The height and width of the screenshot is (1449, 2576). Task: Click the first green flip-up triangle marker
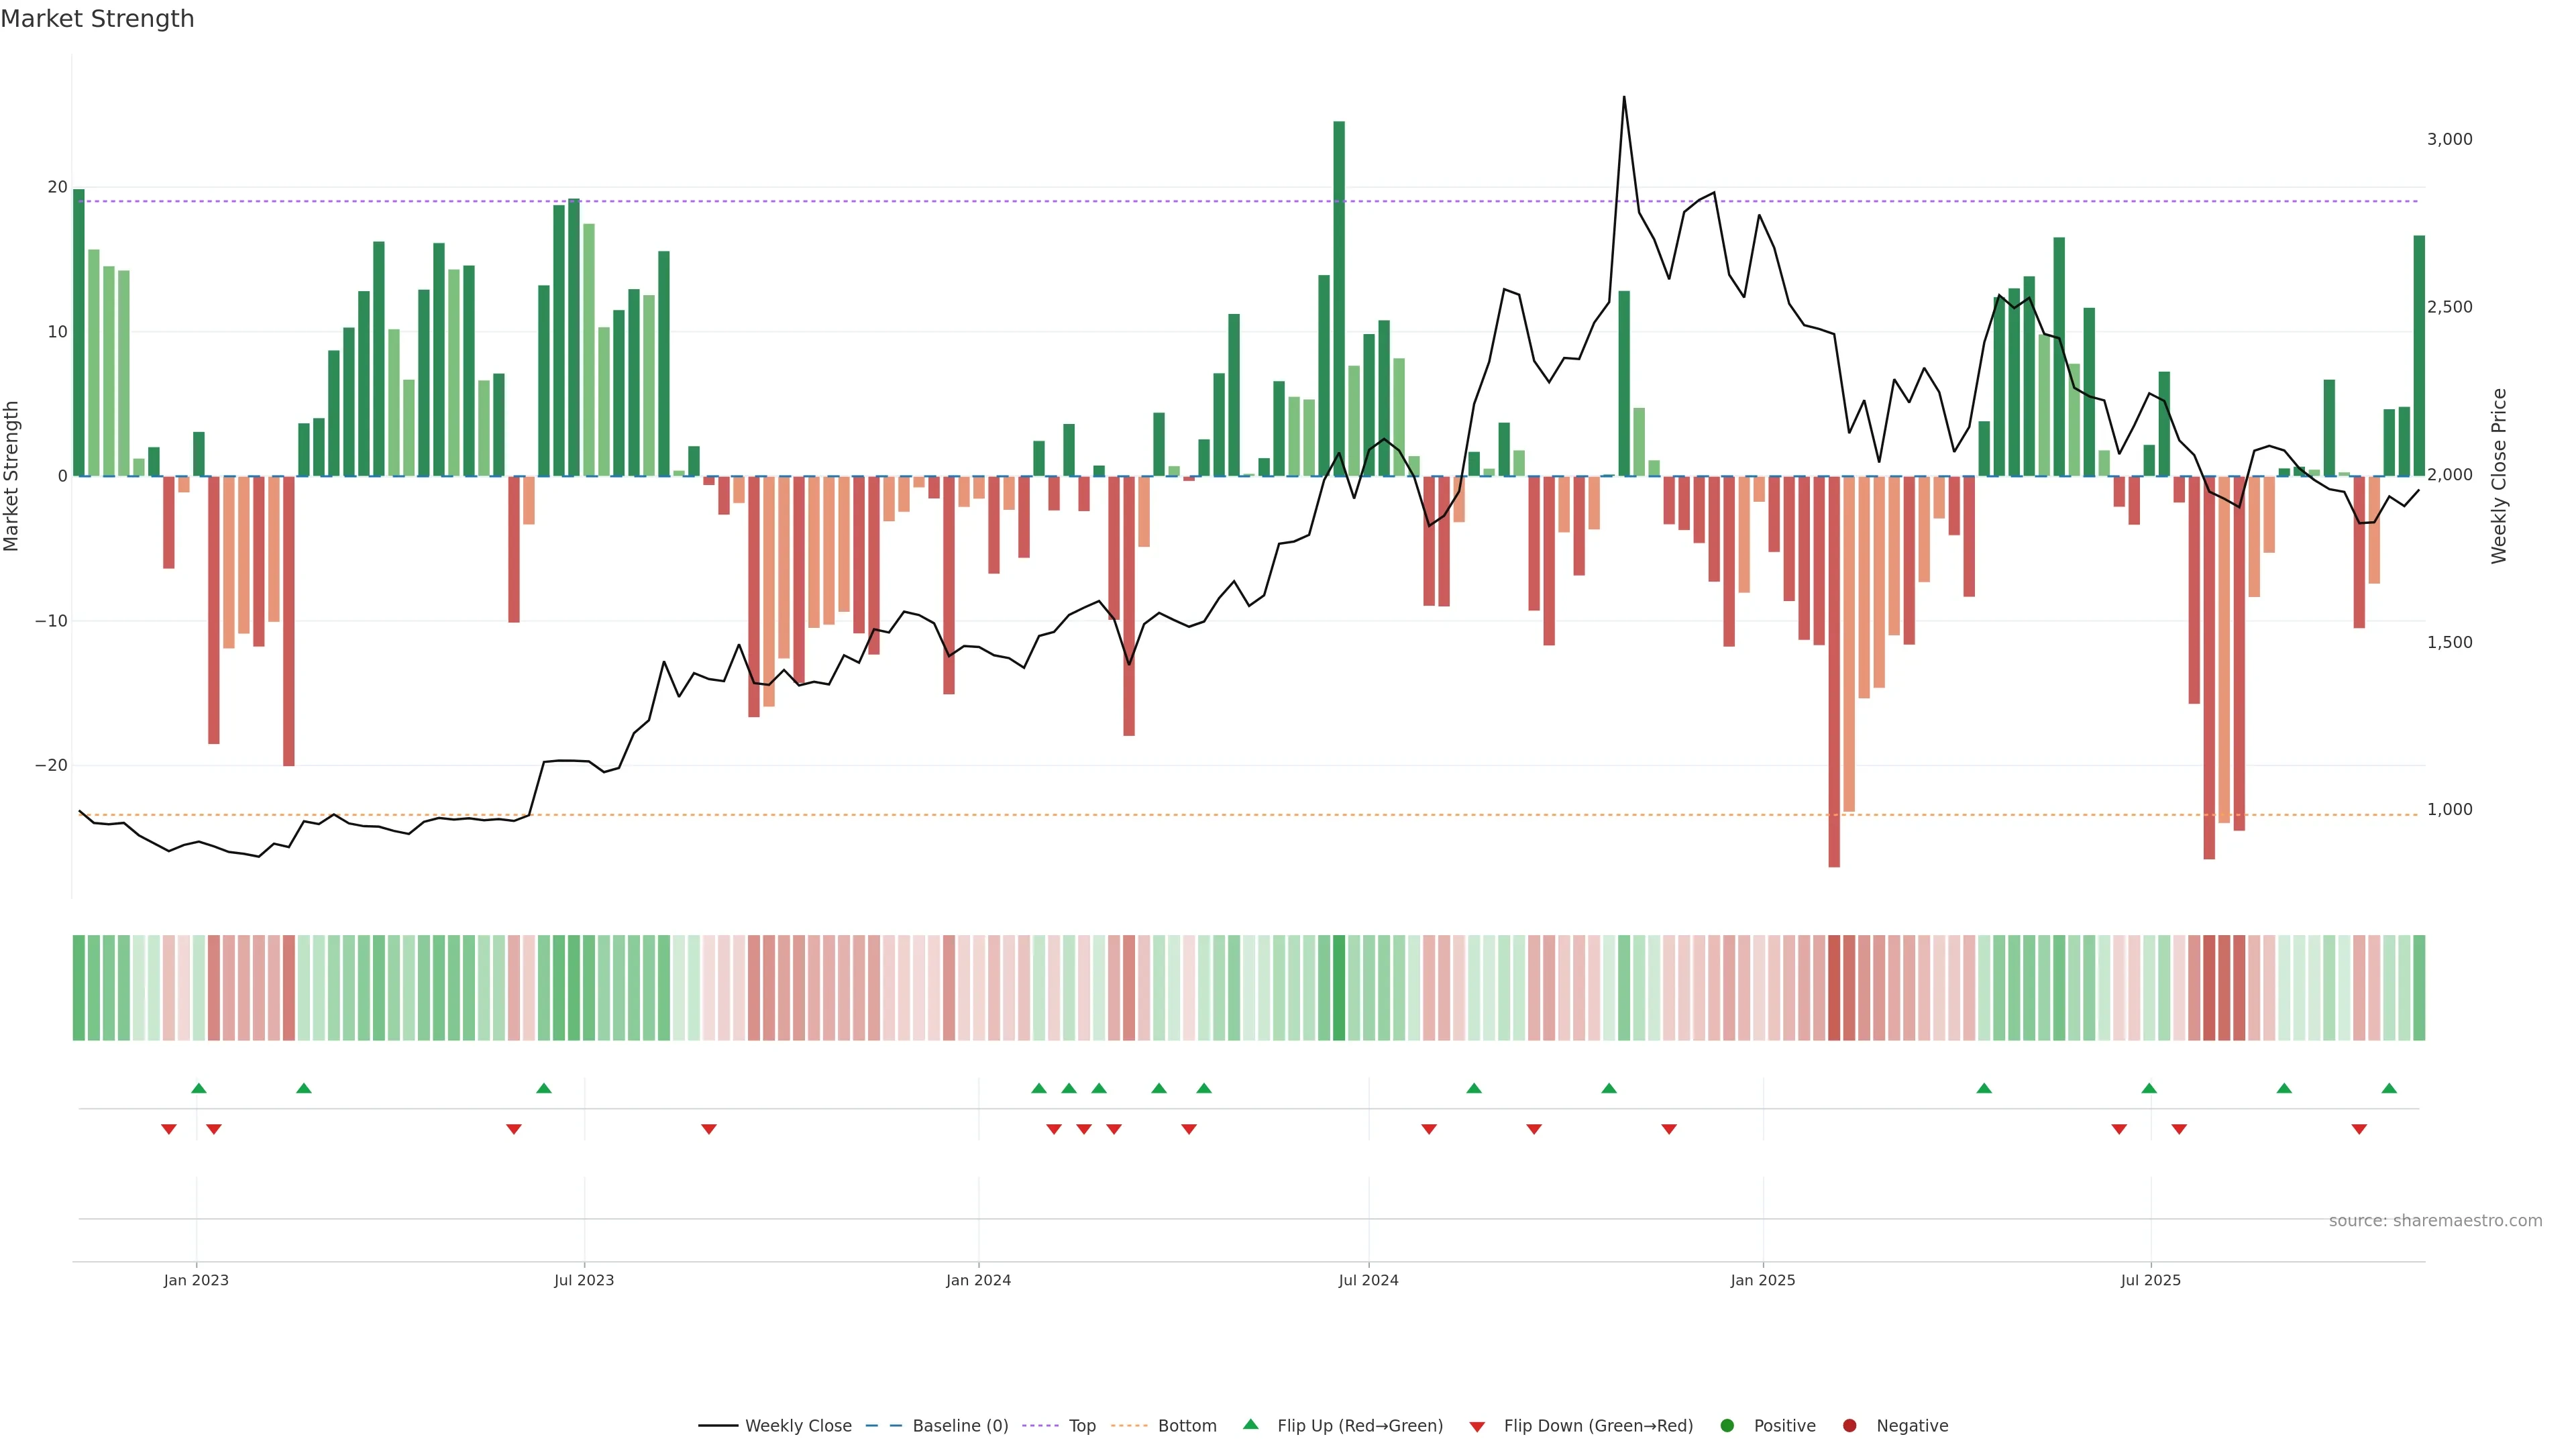click(199, 1088)
